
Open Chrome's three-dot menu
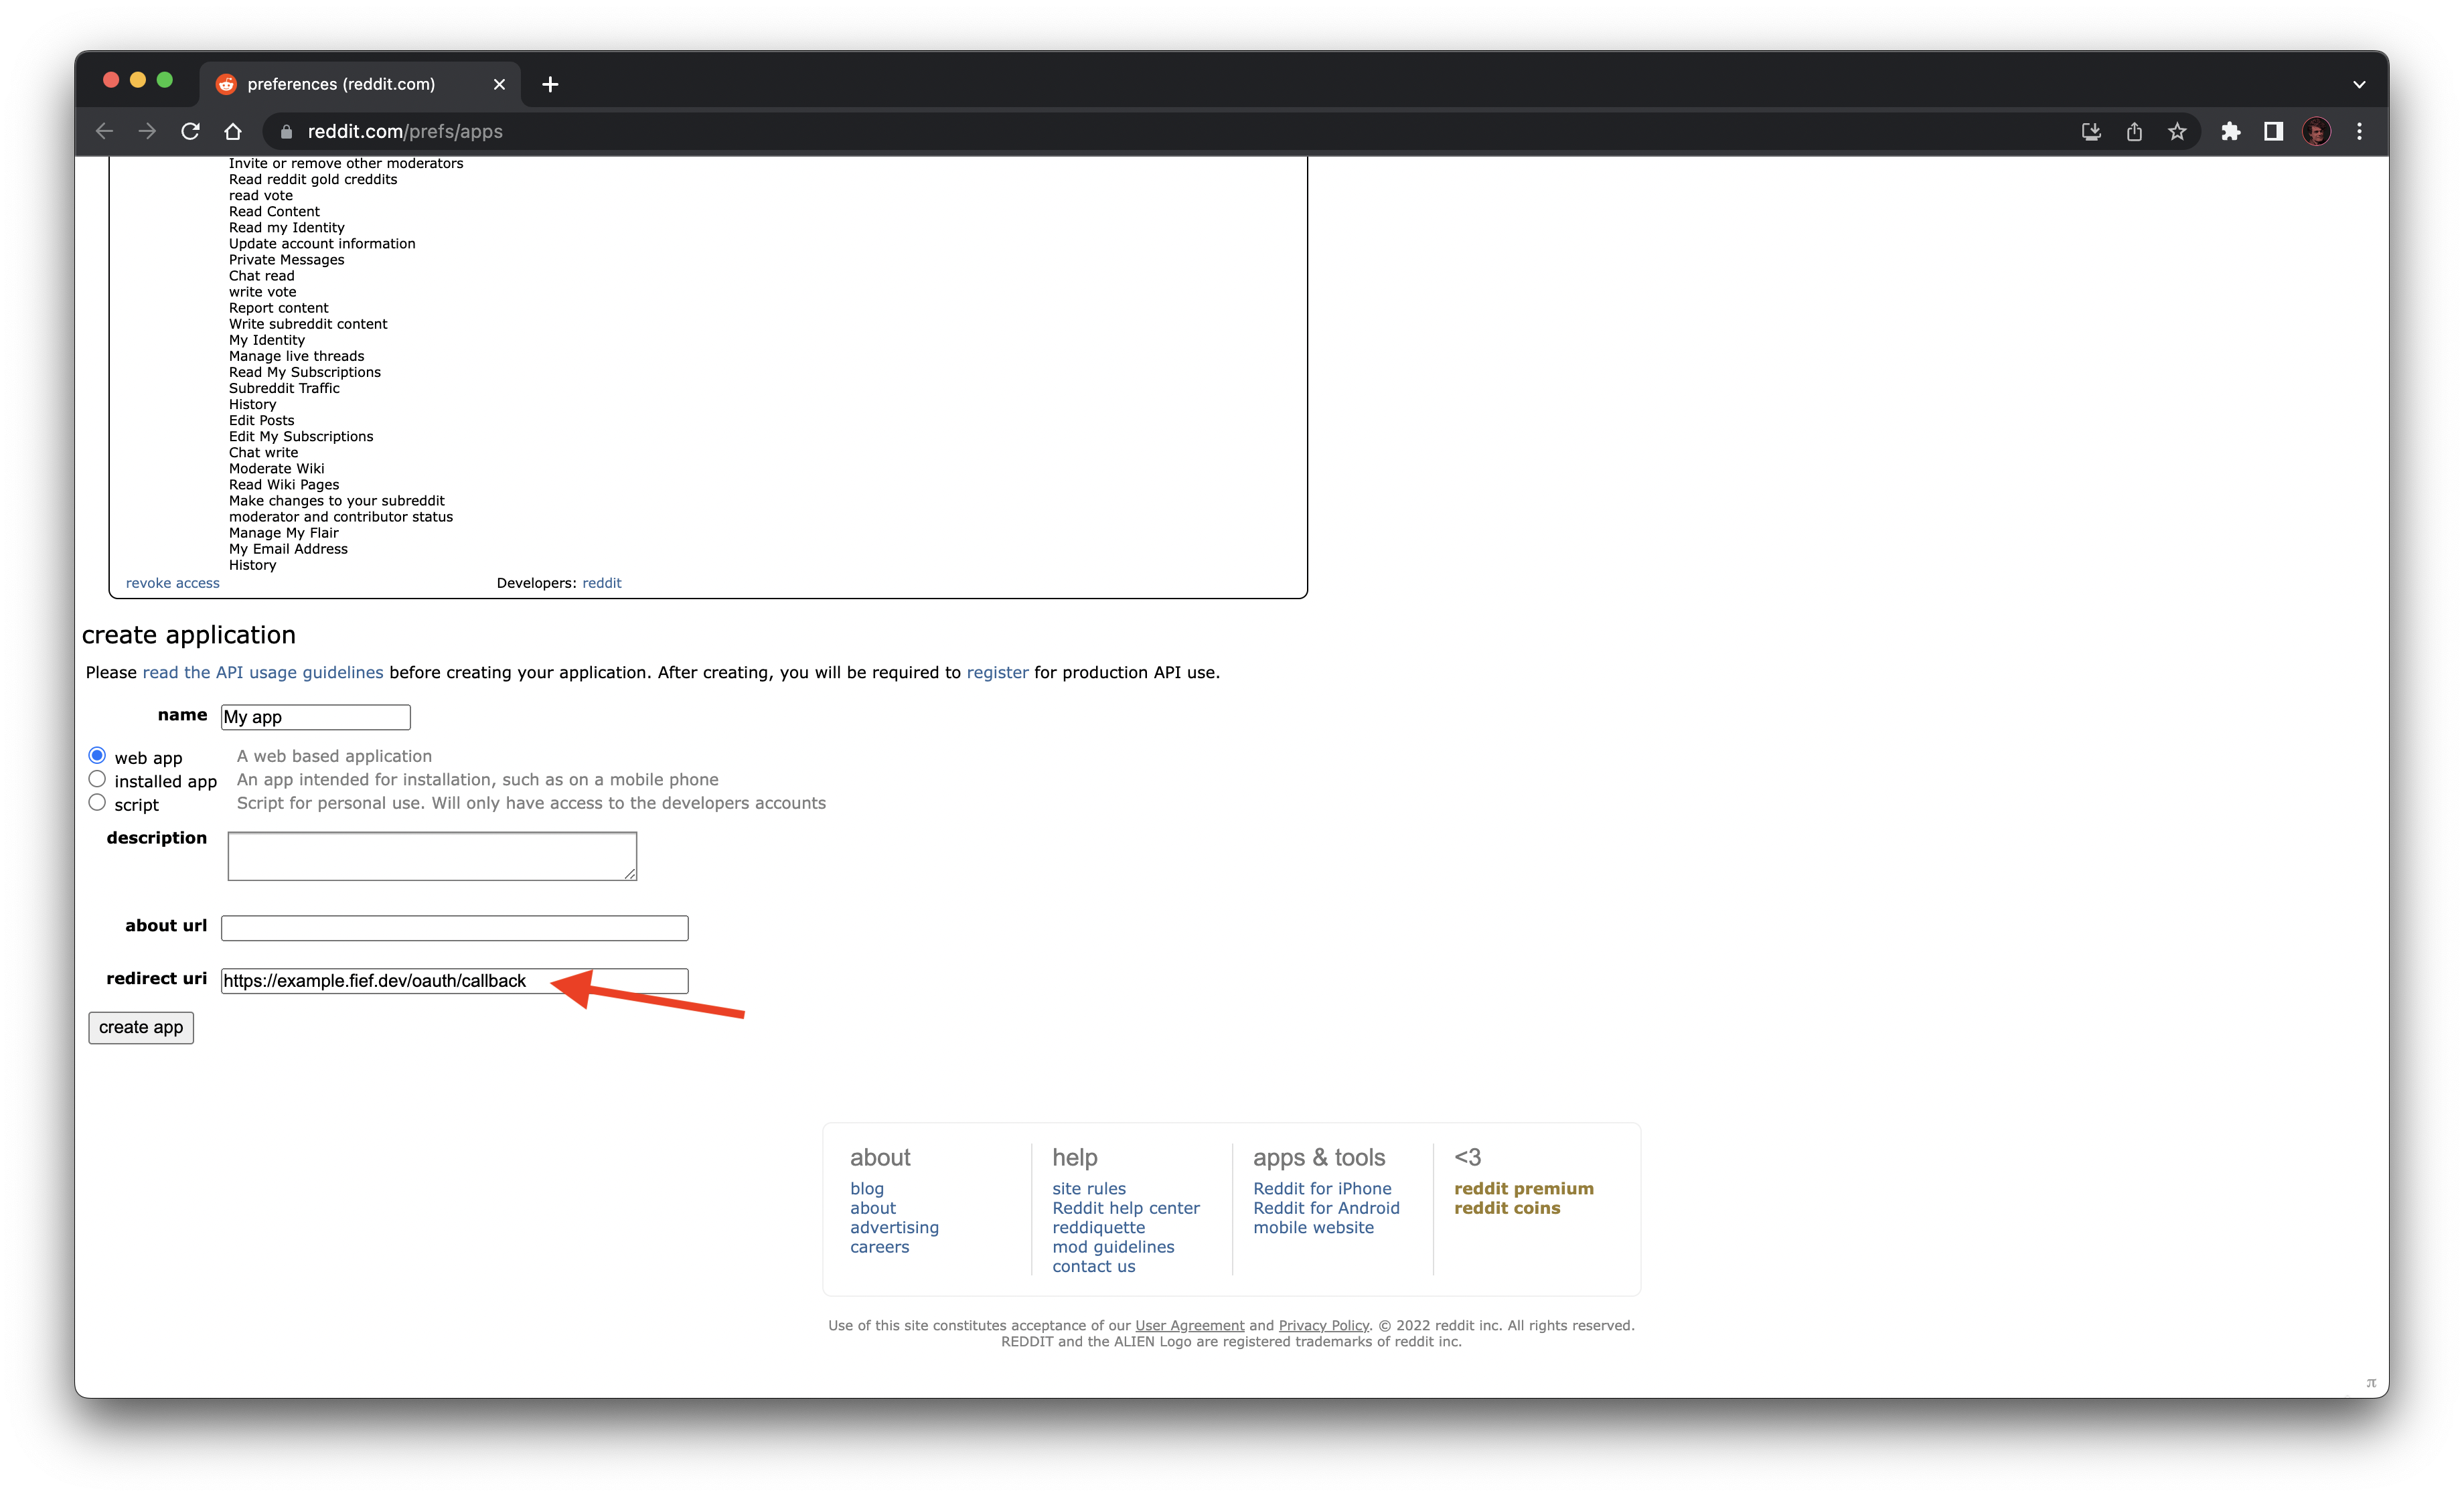pos(2359,131)
